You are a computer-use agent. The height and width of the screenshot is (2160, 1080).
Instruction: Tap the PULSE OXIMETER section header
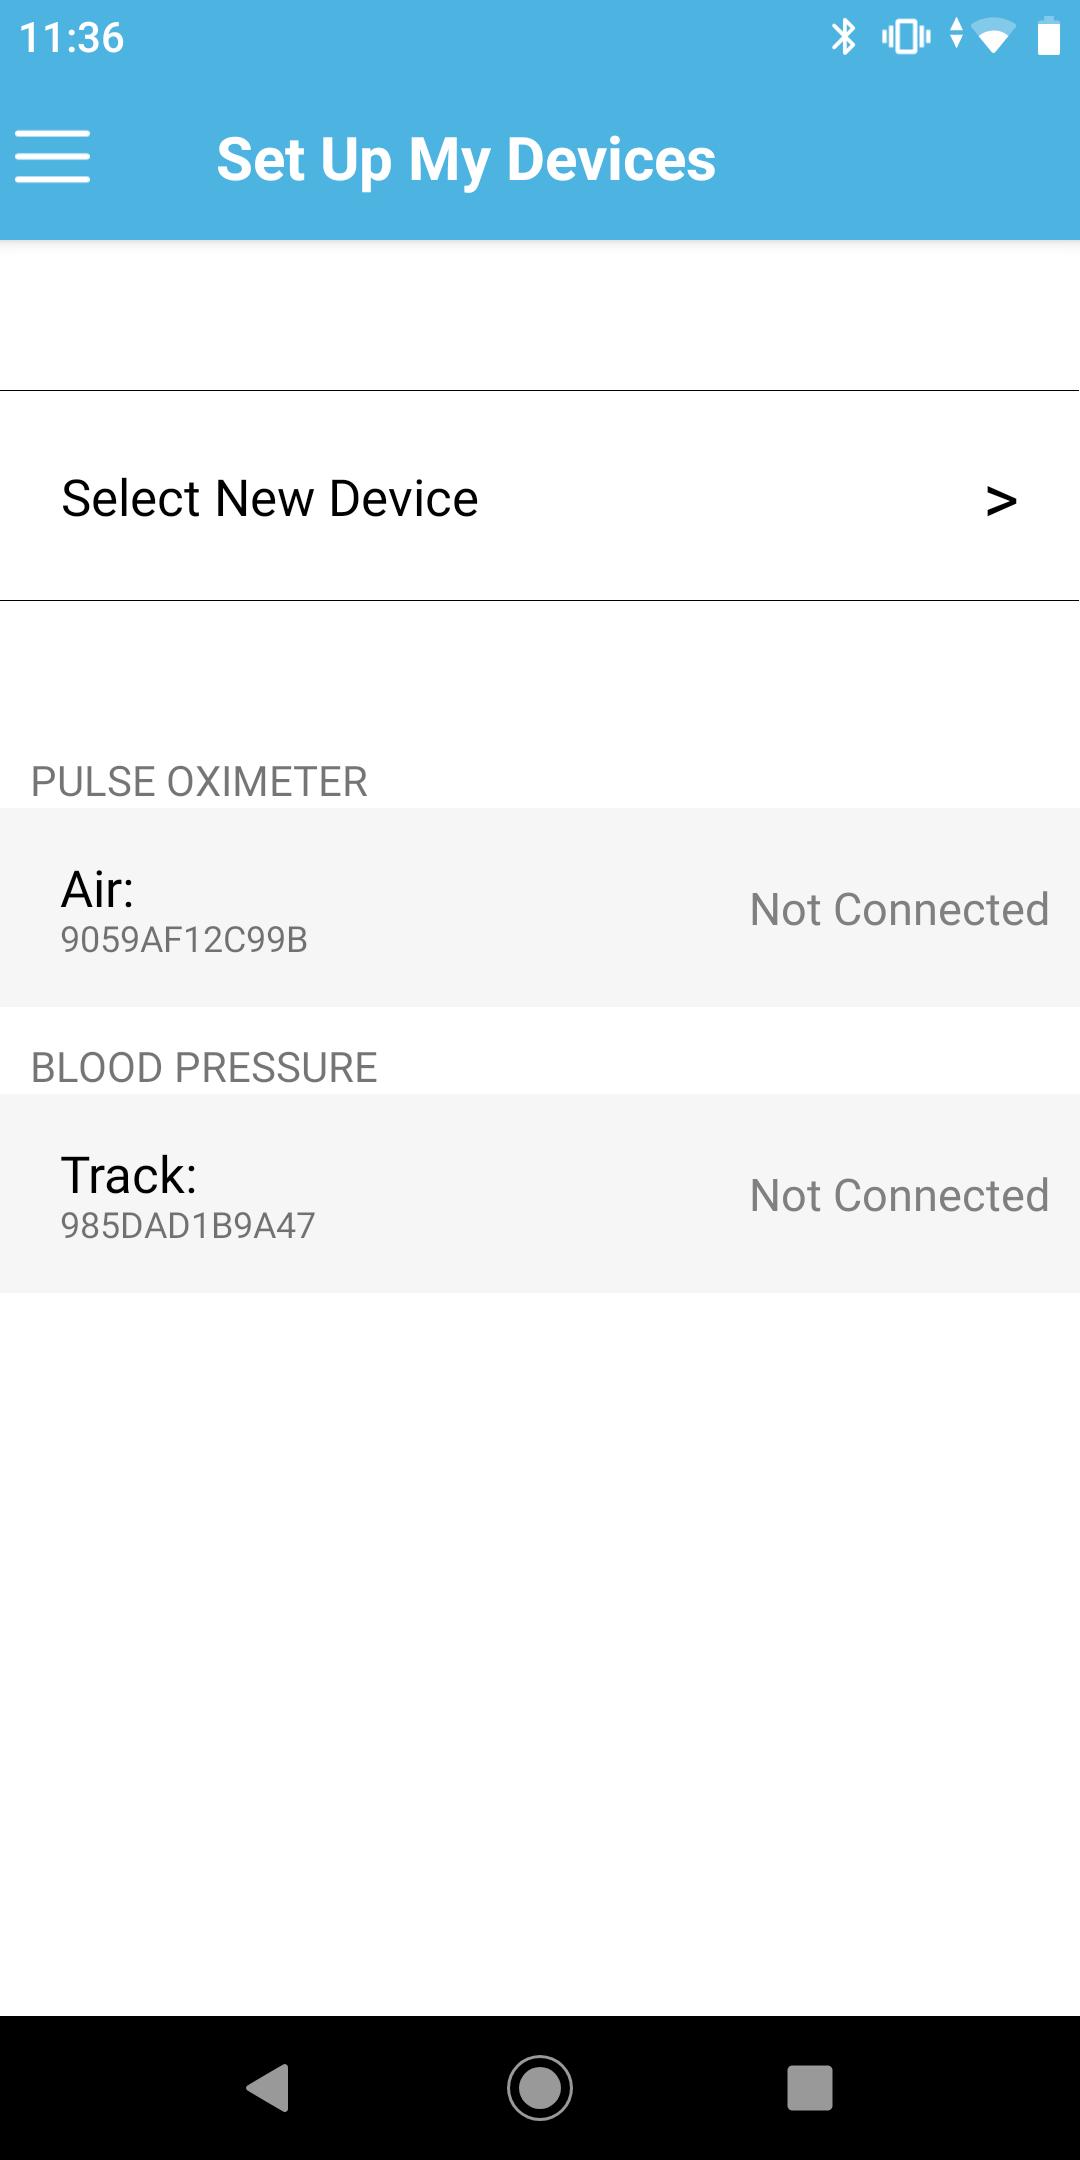(x=199, y=781)
